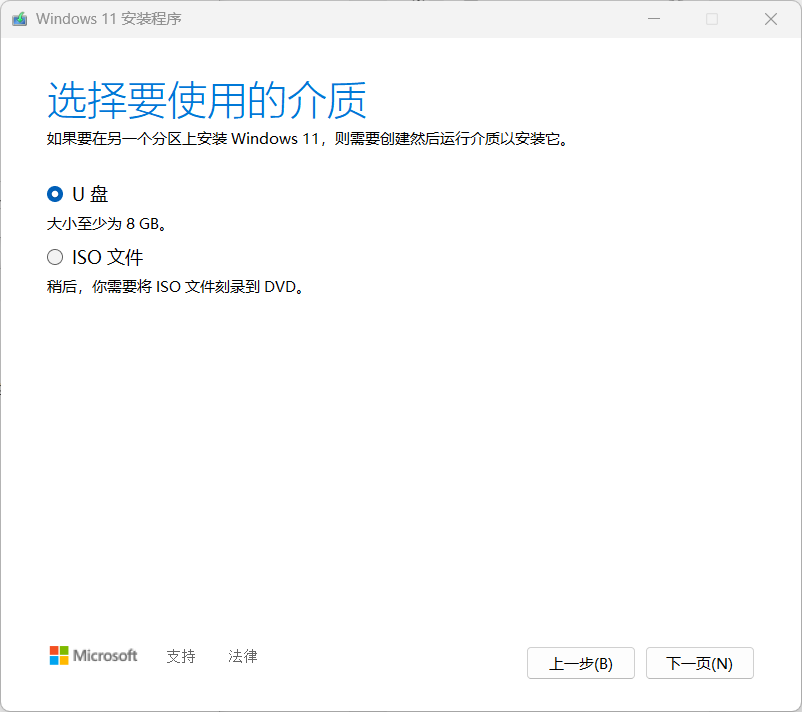Click the 下一页(N) button

click(x=699, y=663)
